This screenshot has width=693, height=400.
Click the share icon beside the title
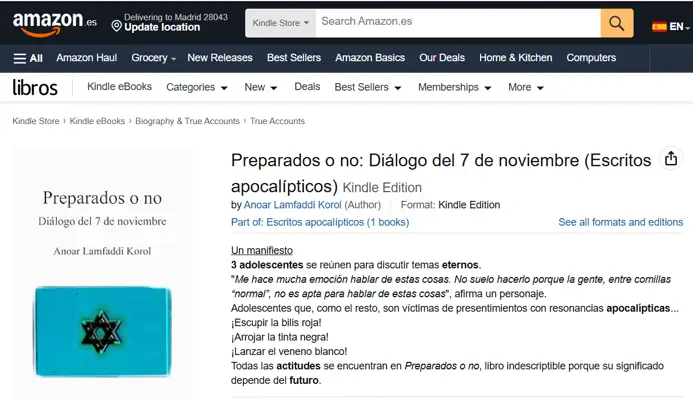(671, 159)
